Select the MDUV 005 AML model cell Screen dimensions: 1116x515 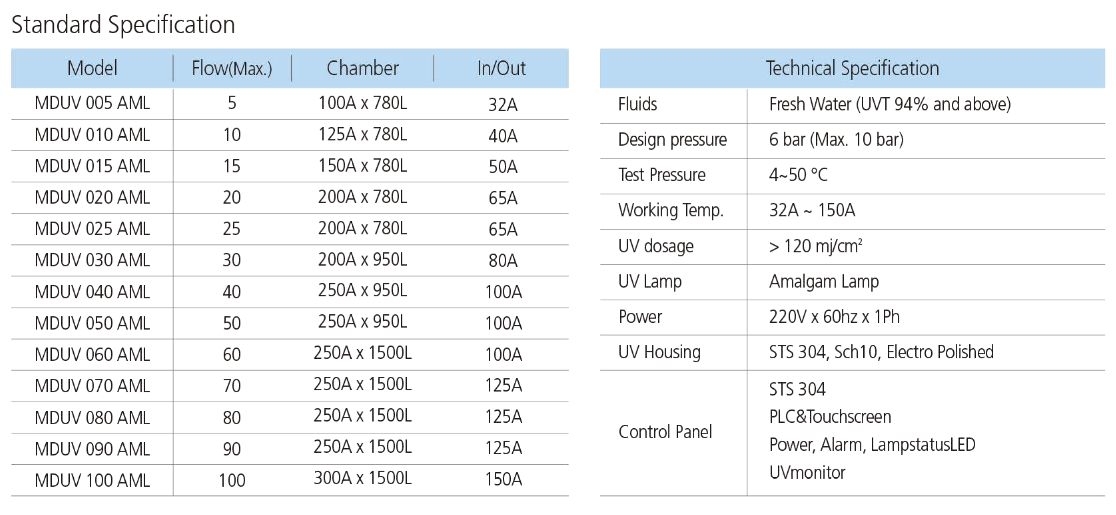coord(92,104)
